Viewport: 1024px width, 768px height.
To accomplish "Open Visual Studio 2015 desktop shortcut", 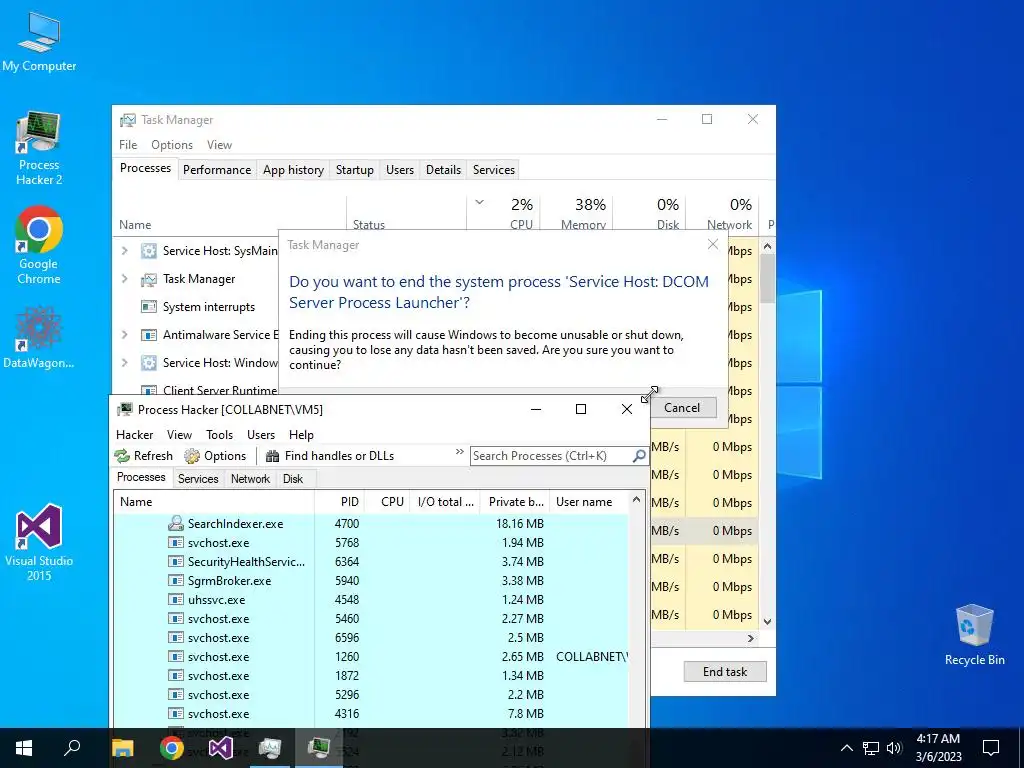I will [39, 542].
